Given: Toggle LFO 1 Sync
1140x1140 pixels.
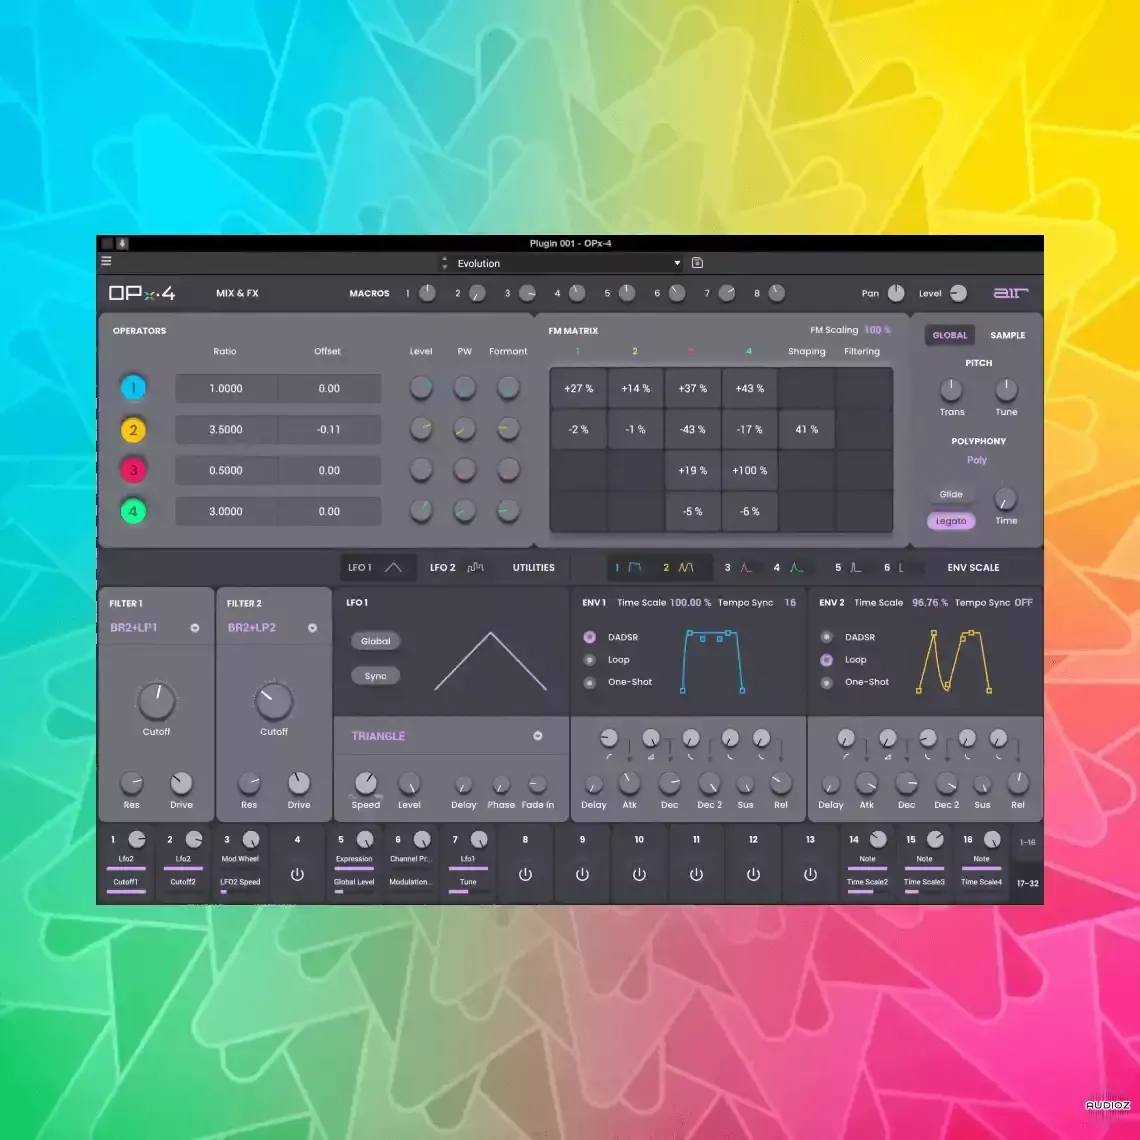Looking at the screenshot, I should point(376,675).
